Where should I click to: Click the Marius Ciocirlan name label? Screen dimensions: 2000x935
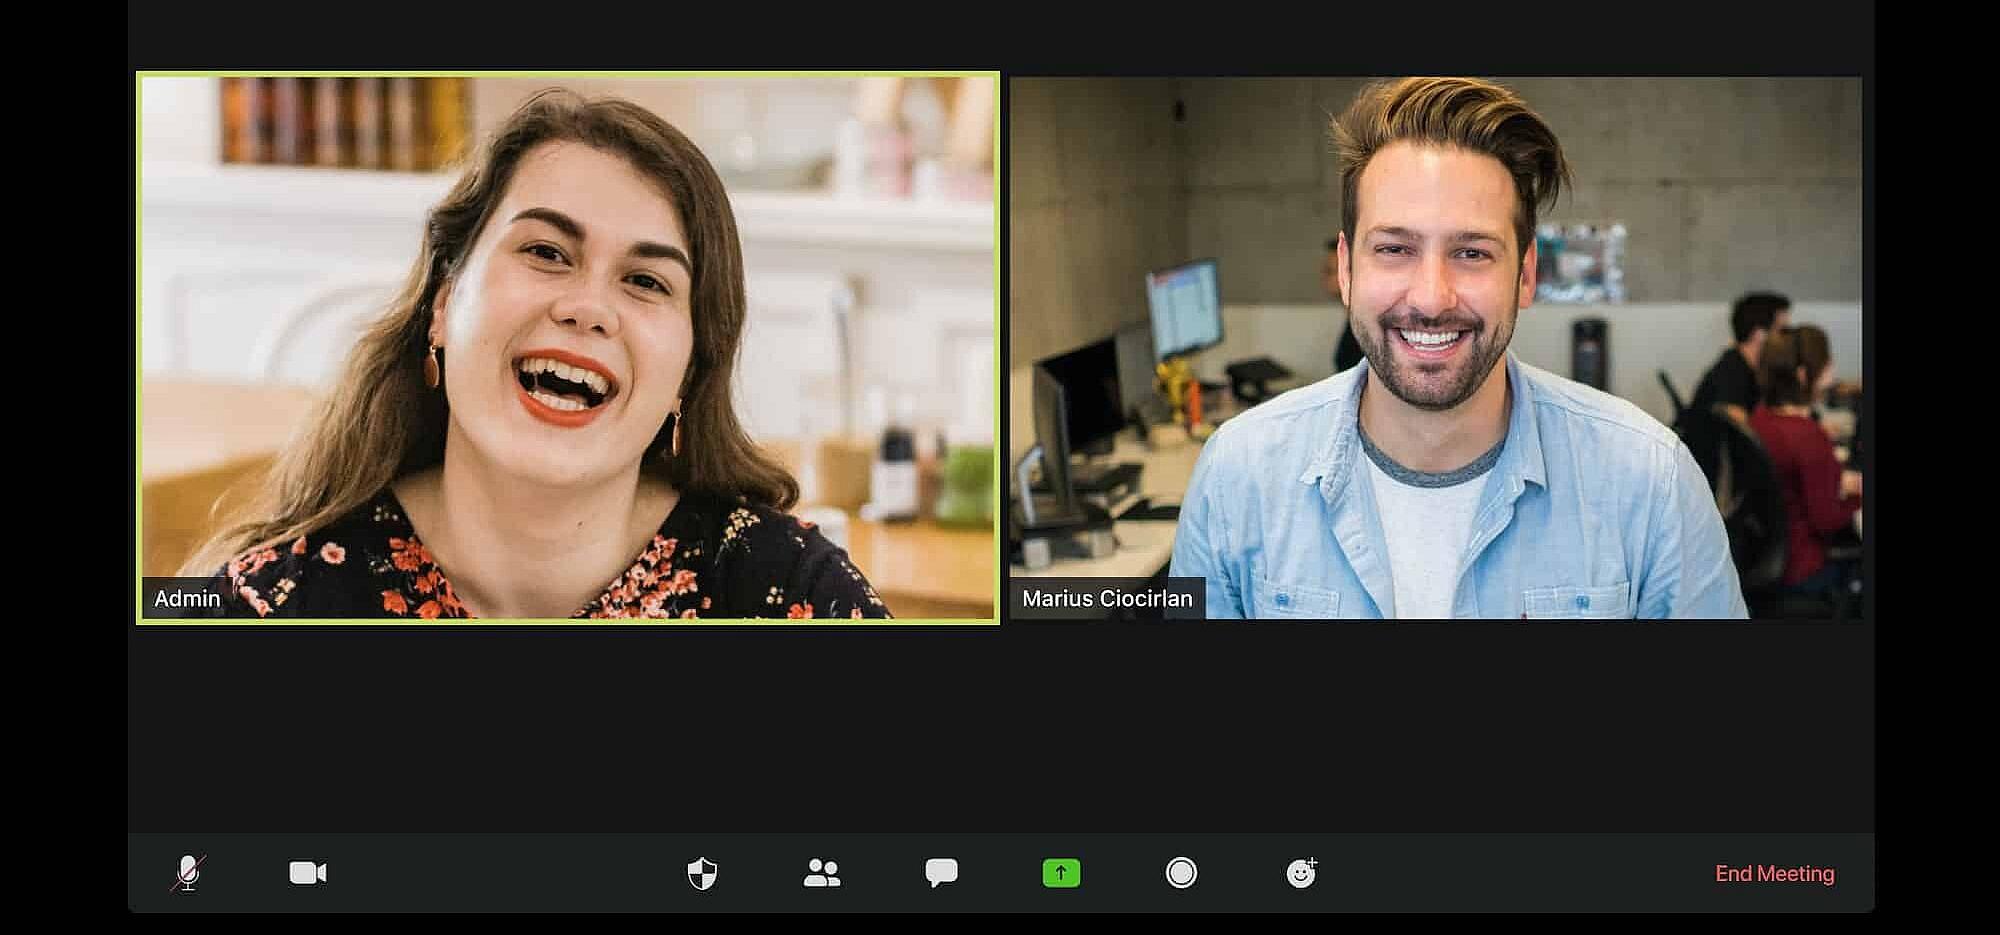[x=1106, y=600]
